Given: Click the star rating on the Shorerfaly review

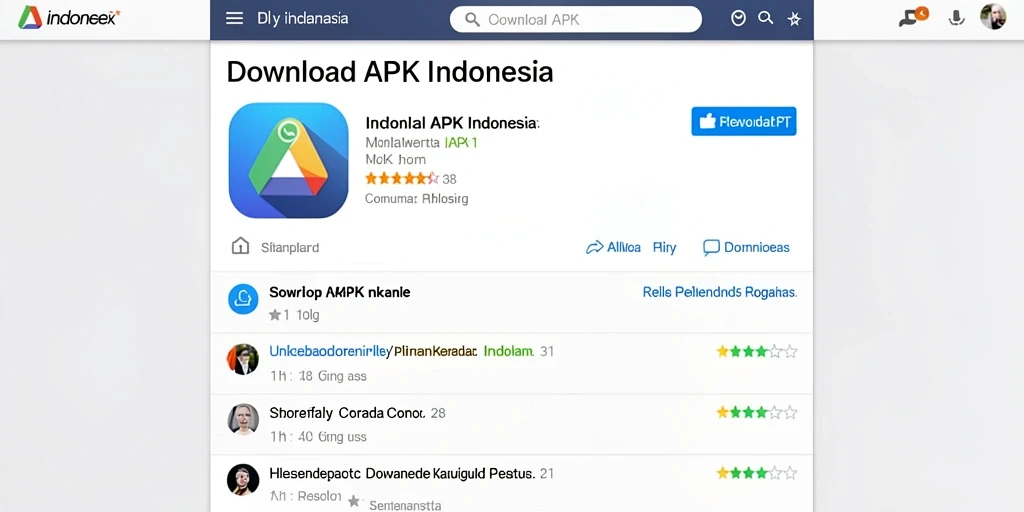Looking at the screenshot, I should 756,412.
